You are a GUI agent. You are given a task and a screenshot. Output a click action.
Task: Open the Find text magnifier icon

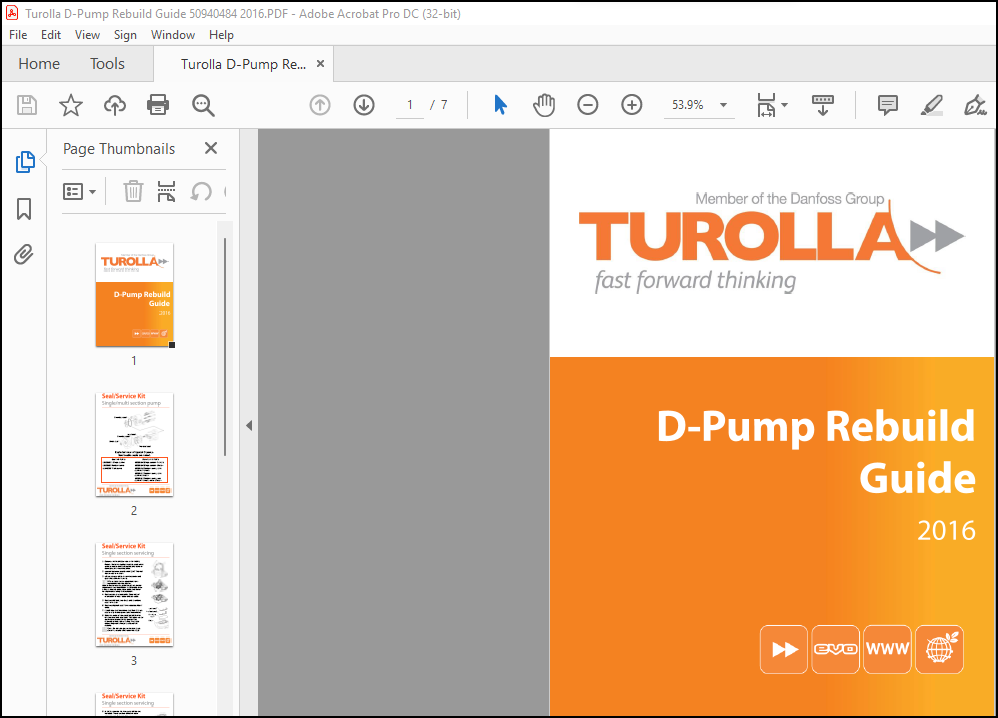[x=203, y=105]
